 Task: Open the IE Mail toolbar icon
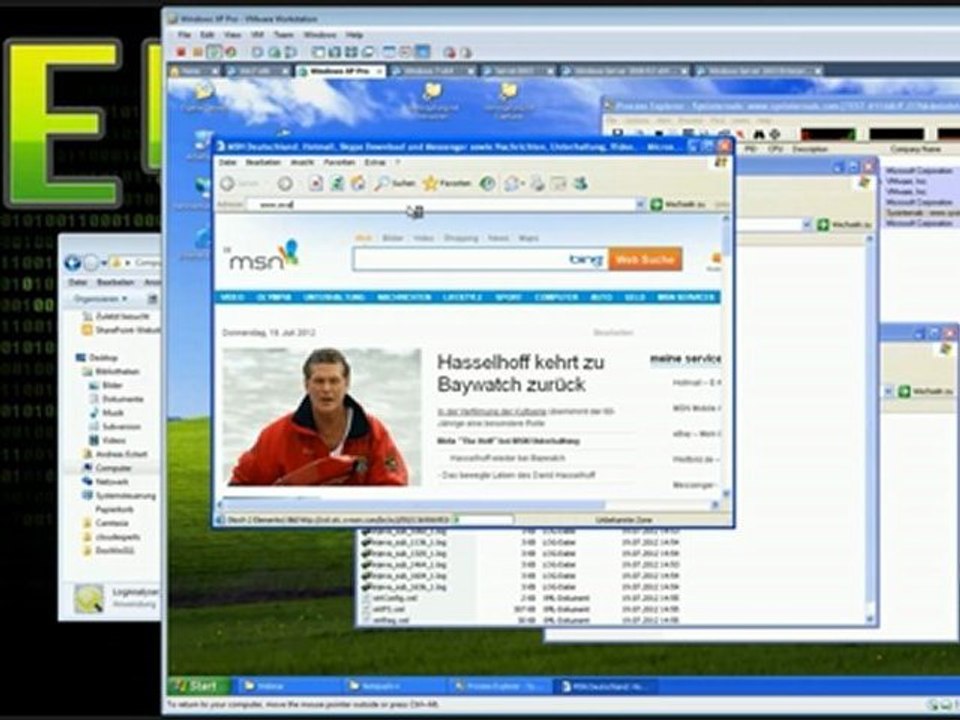(511, 183)
